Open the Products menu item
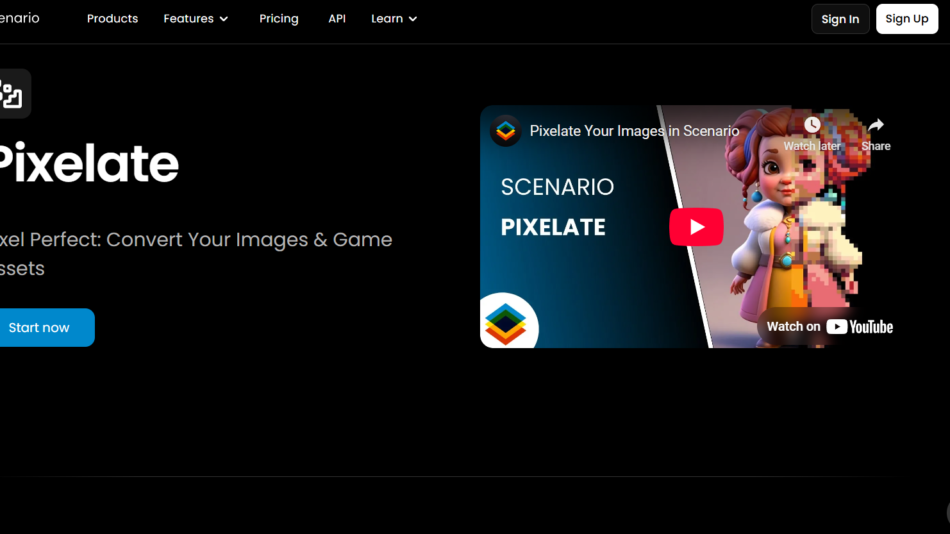 [112, 19]
